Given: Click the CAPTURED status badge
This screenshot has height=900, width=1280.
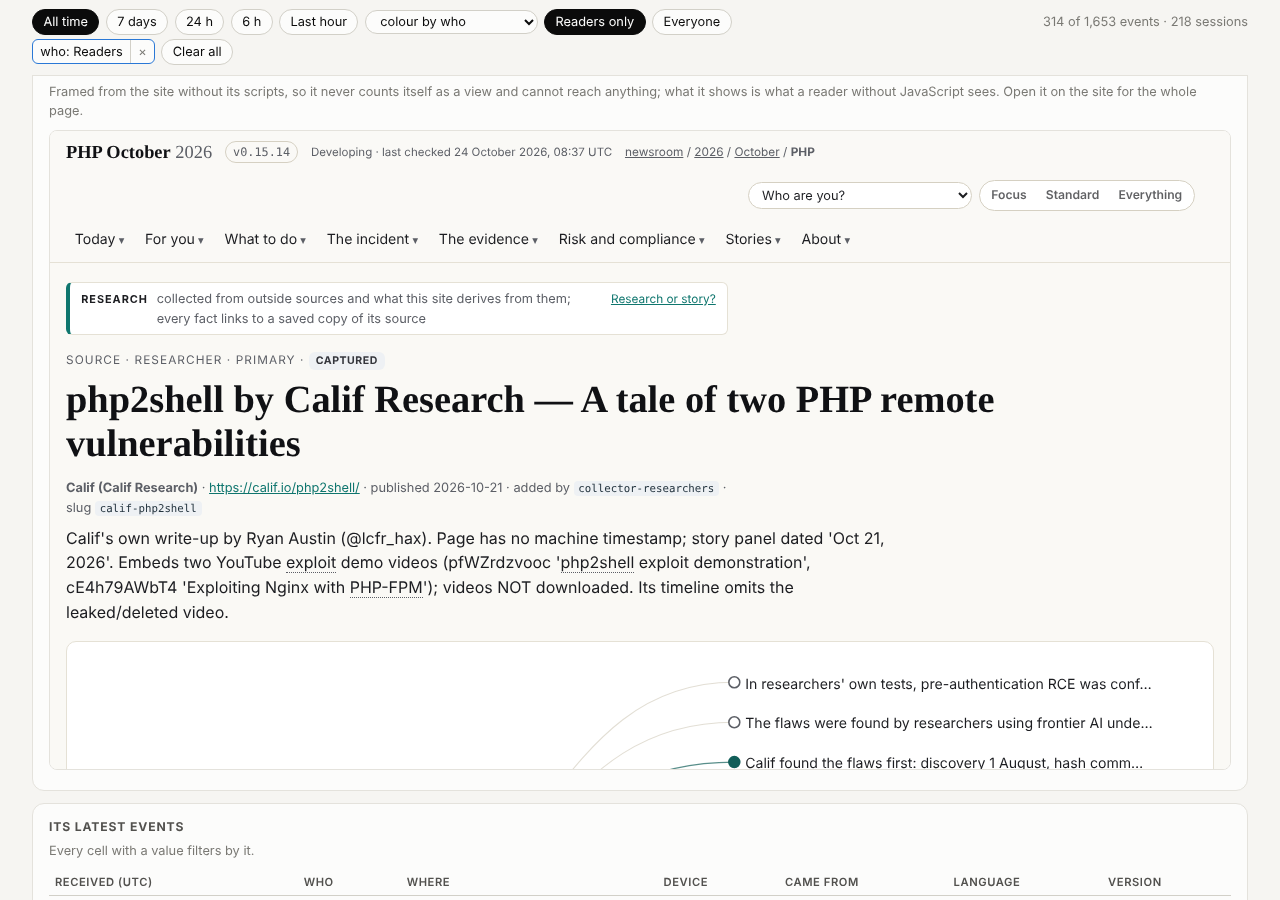Looking at the screenshot, I should click(347, 360).
